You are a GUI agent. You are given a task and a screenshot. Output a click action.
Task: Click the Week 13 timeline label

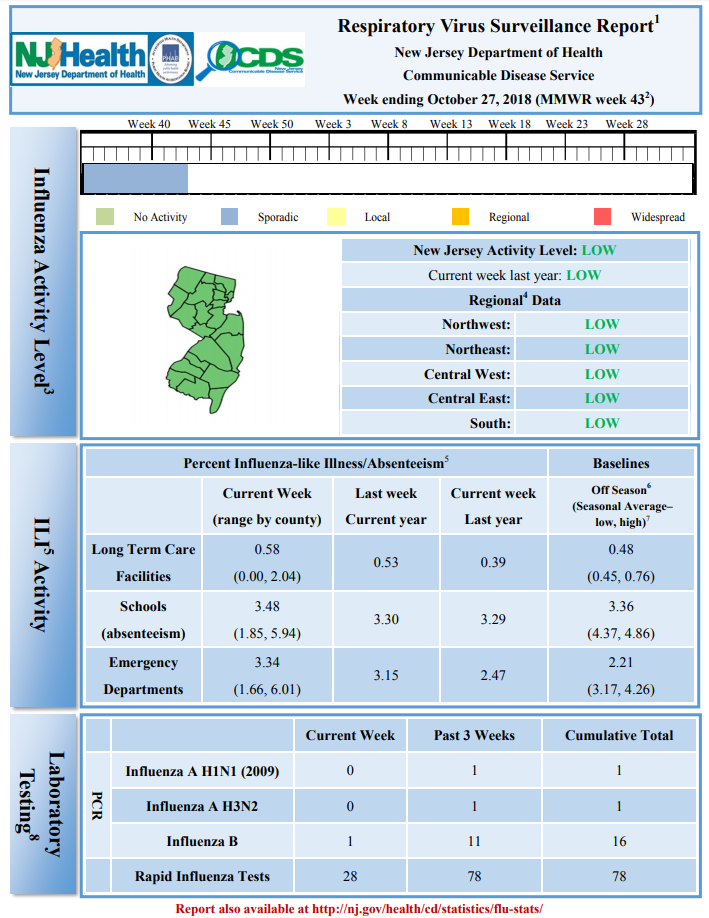click(451, 124)
